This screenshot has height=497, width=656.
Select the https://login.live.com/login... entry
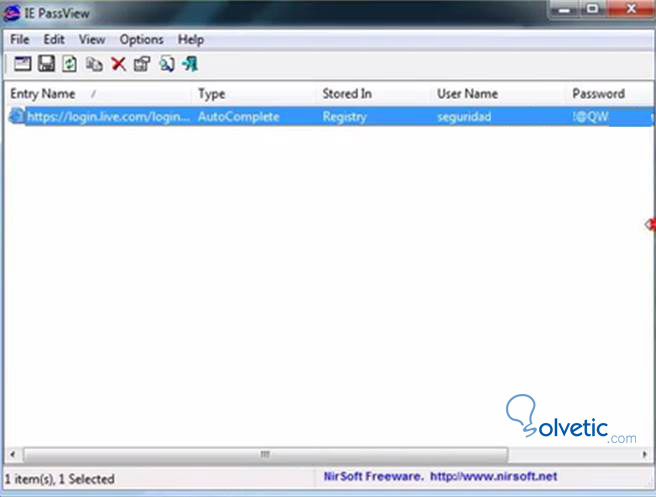(108, 117)
